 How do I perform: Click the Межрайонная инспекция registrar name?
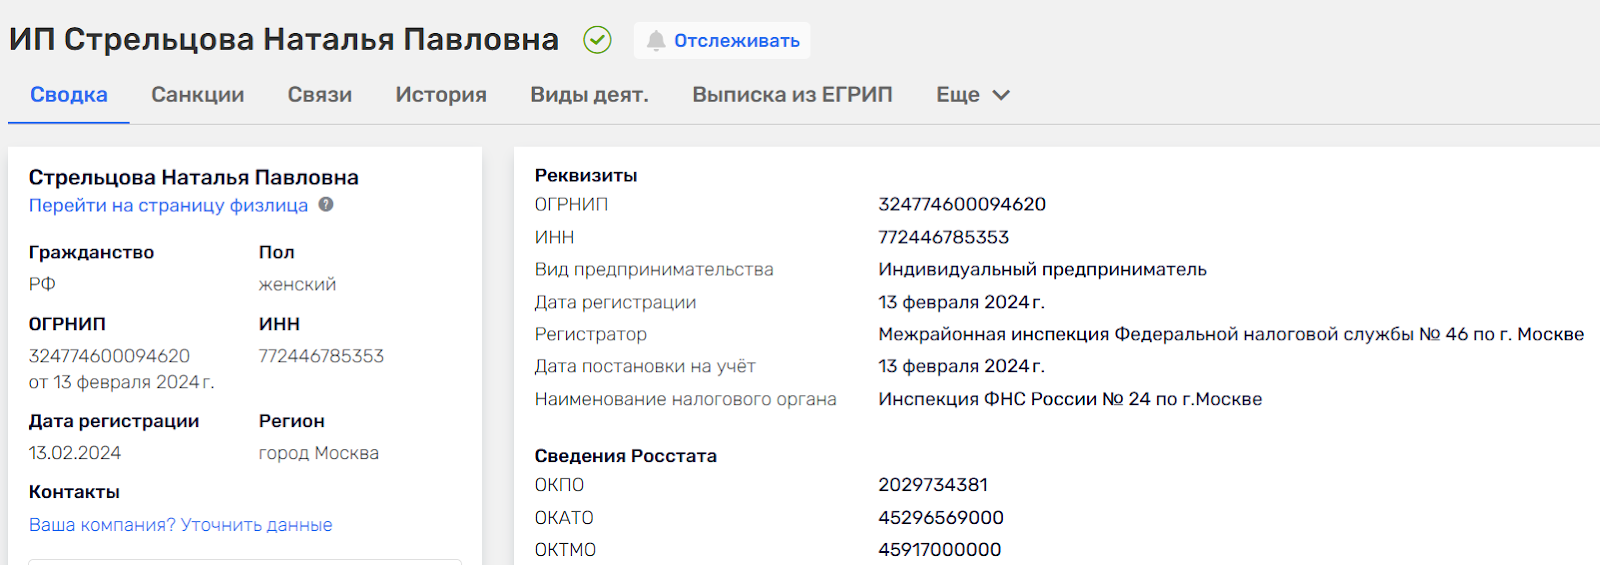pyautogui.click(x=1230, y=334)
